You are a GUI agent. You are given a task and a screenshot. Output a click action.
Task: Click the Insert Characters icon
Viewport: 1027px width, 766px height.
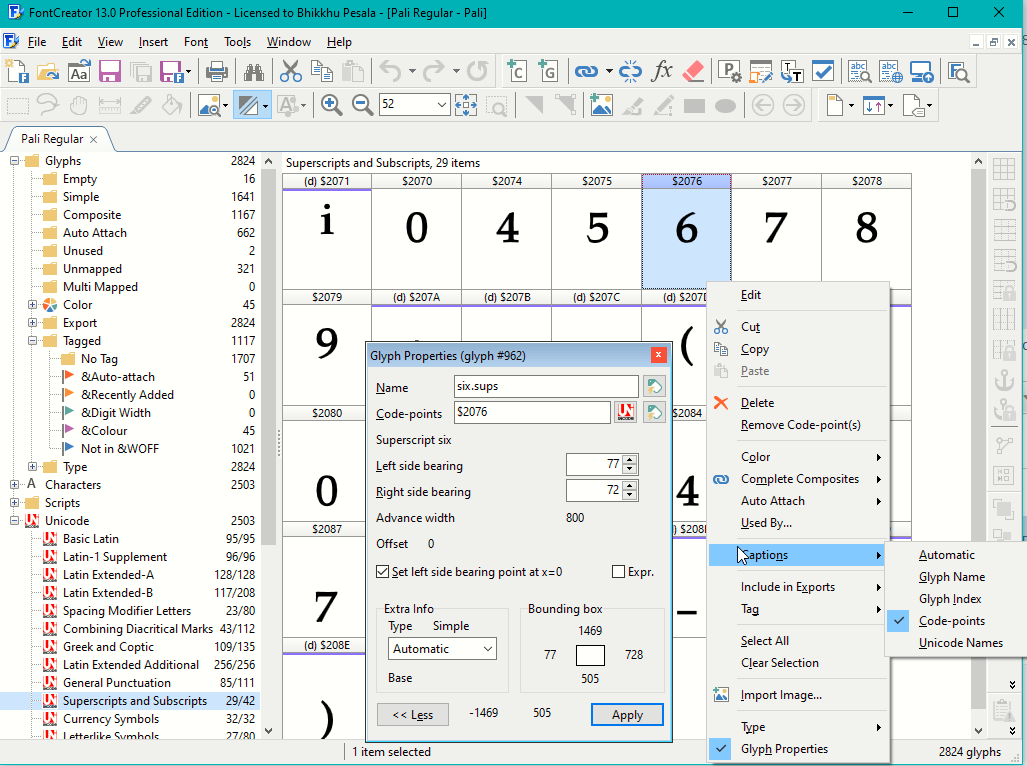[516, 71]
